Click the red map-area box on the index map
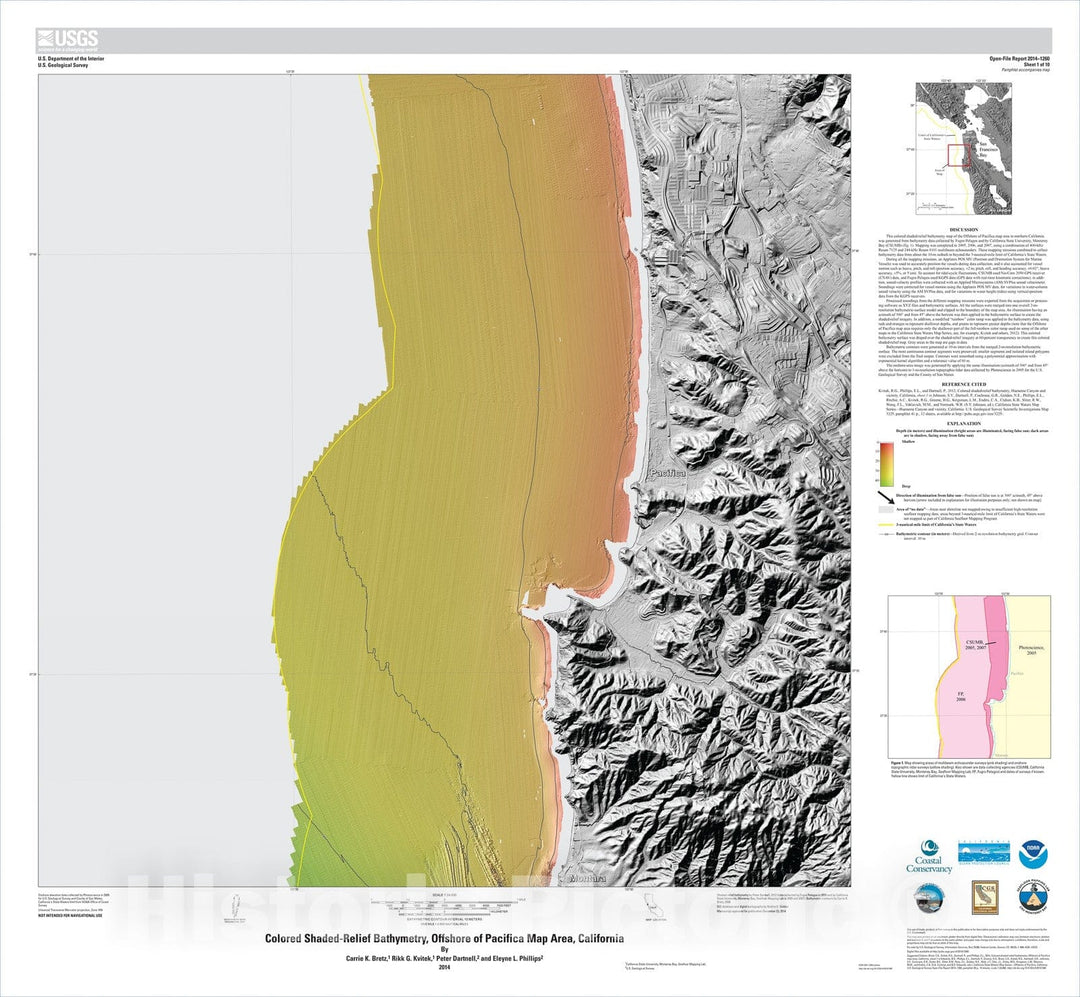The height and width of the screenshot is (997, 1080). (x=961, y=155)
